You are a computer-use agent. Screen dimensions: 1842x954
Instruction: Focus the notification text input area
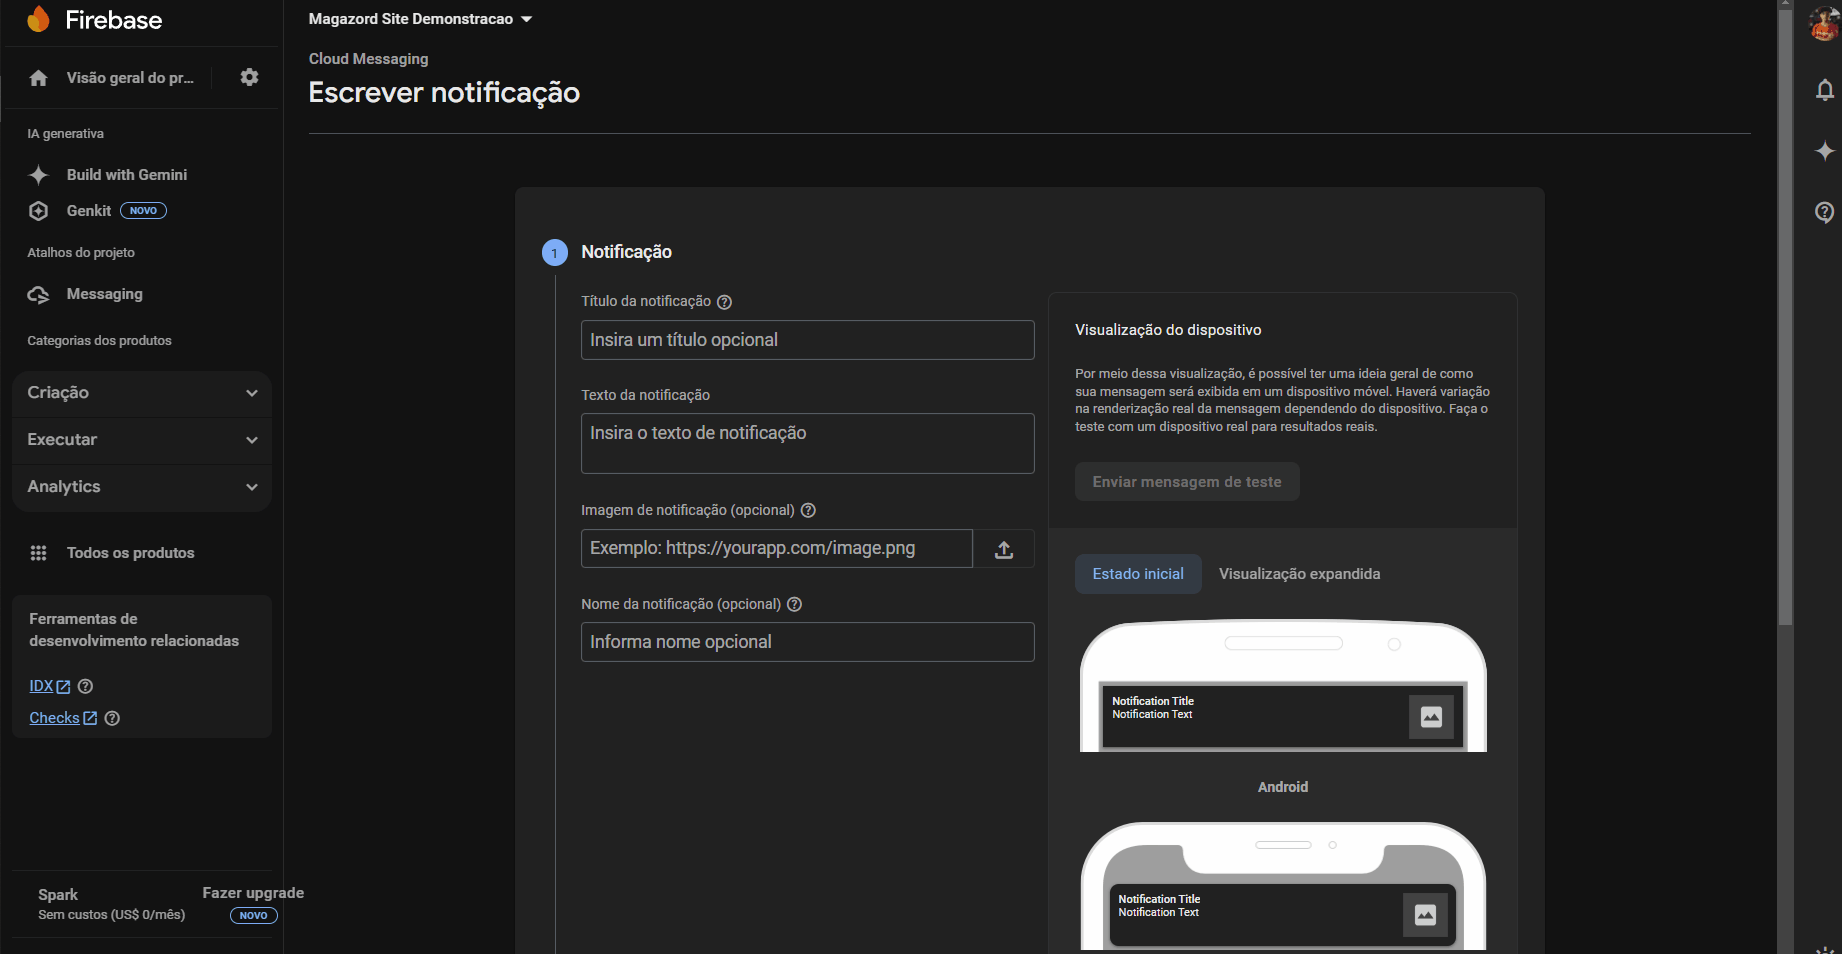[x=807, y=443]
